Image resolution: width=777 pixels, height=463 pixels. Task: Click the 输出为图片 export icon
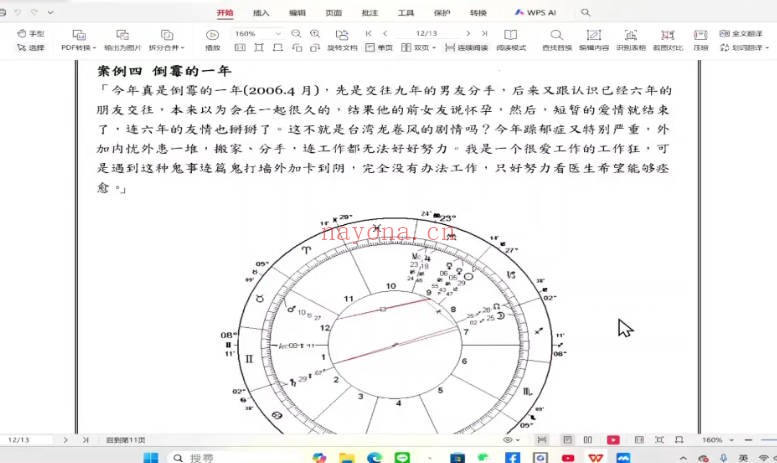(122, 35)
